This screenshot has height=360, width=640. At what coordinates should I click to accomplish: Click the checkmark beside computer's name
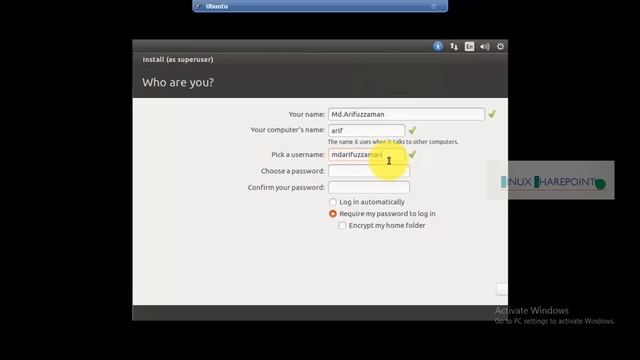(412, 131)
